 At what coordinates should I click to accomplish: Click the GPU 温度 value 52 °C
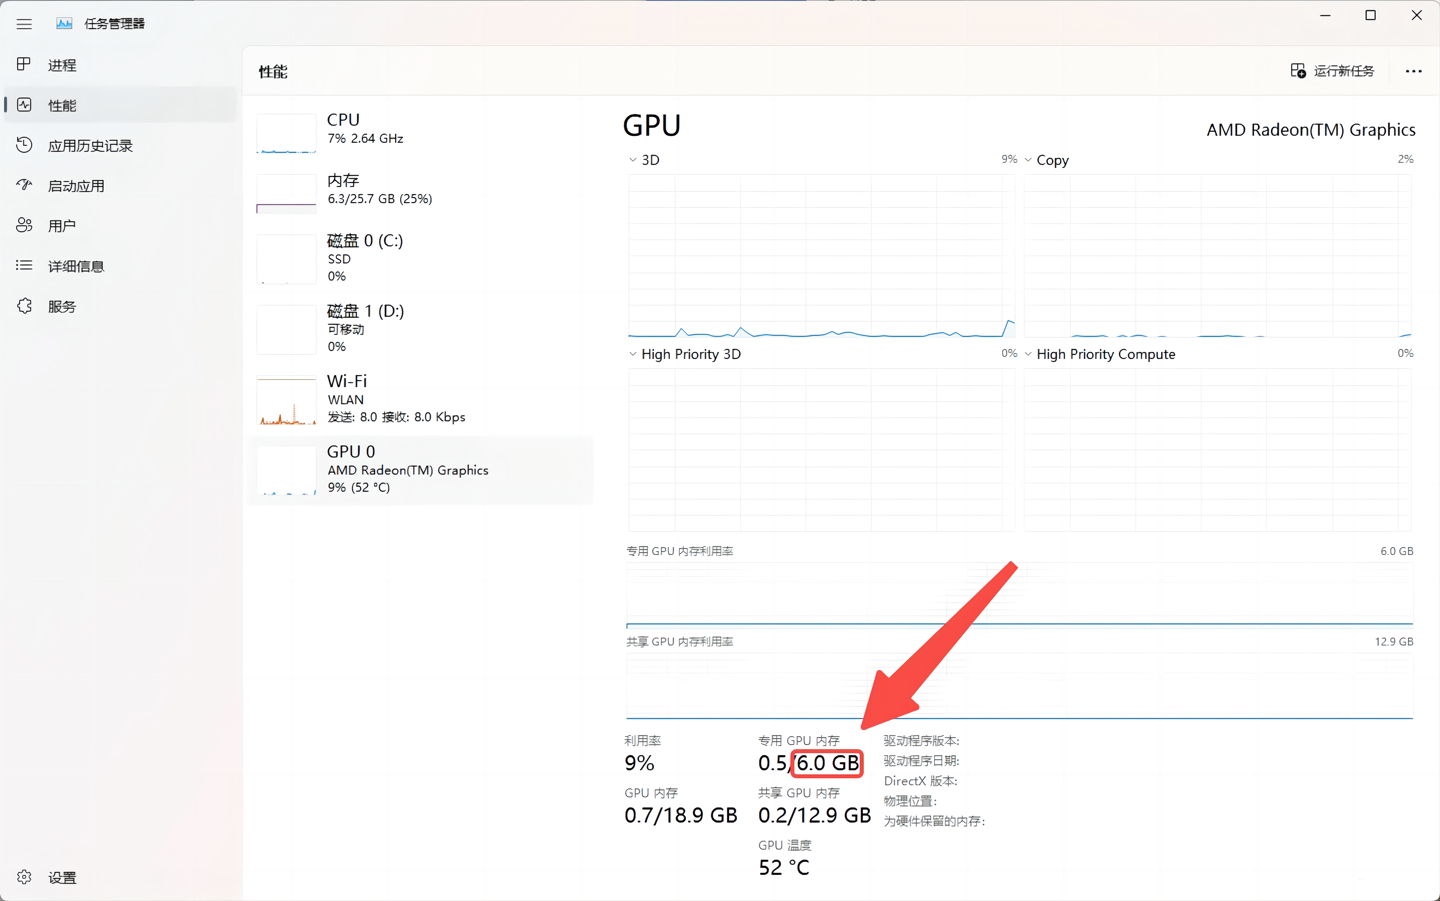784,867
